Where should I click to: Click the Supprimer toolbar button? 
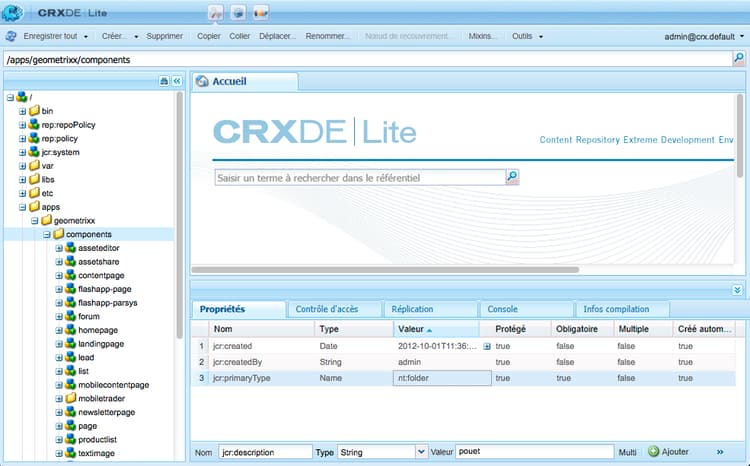[x=165, y=36]
